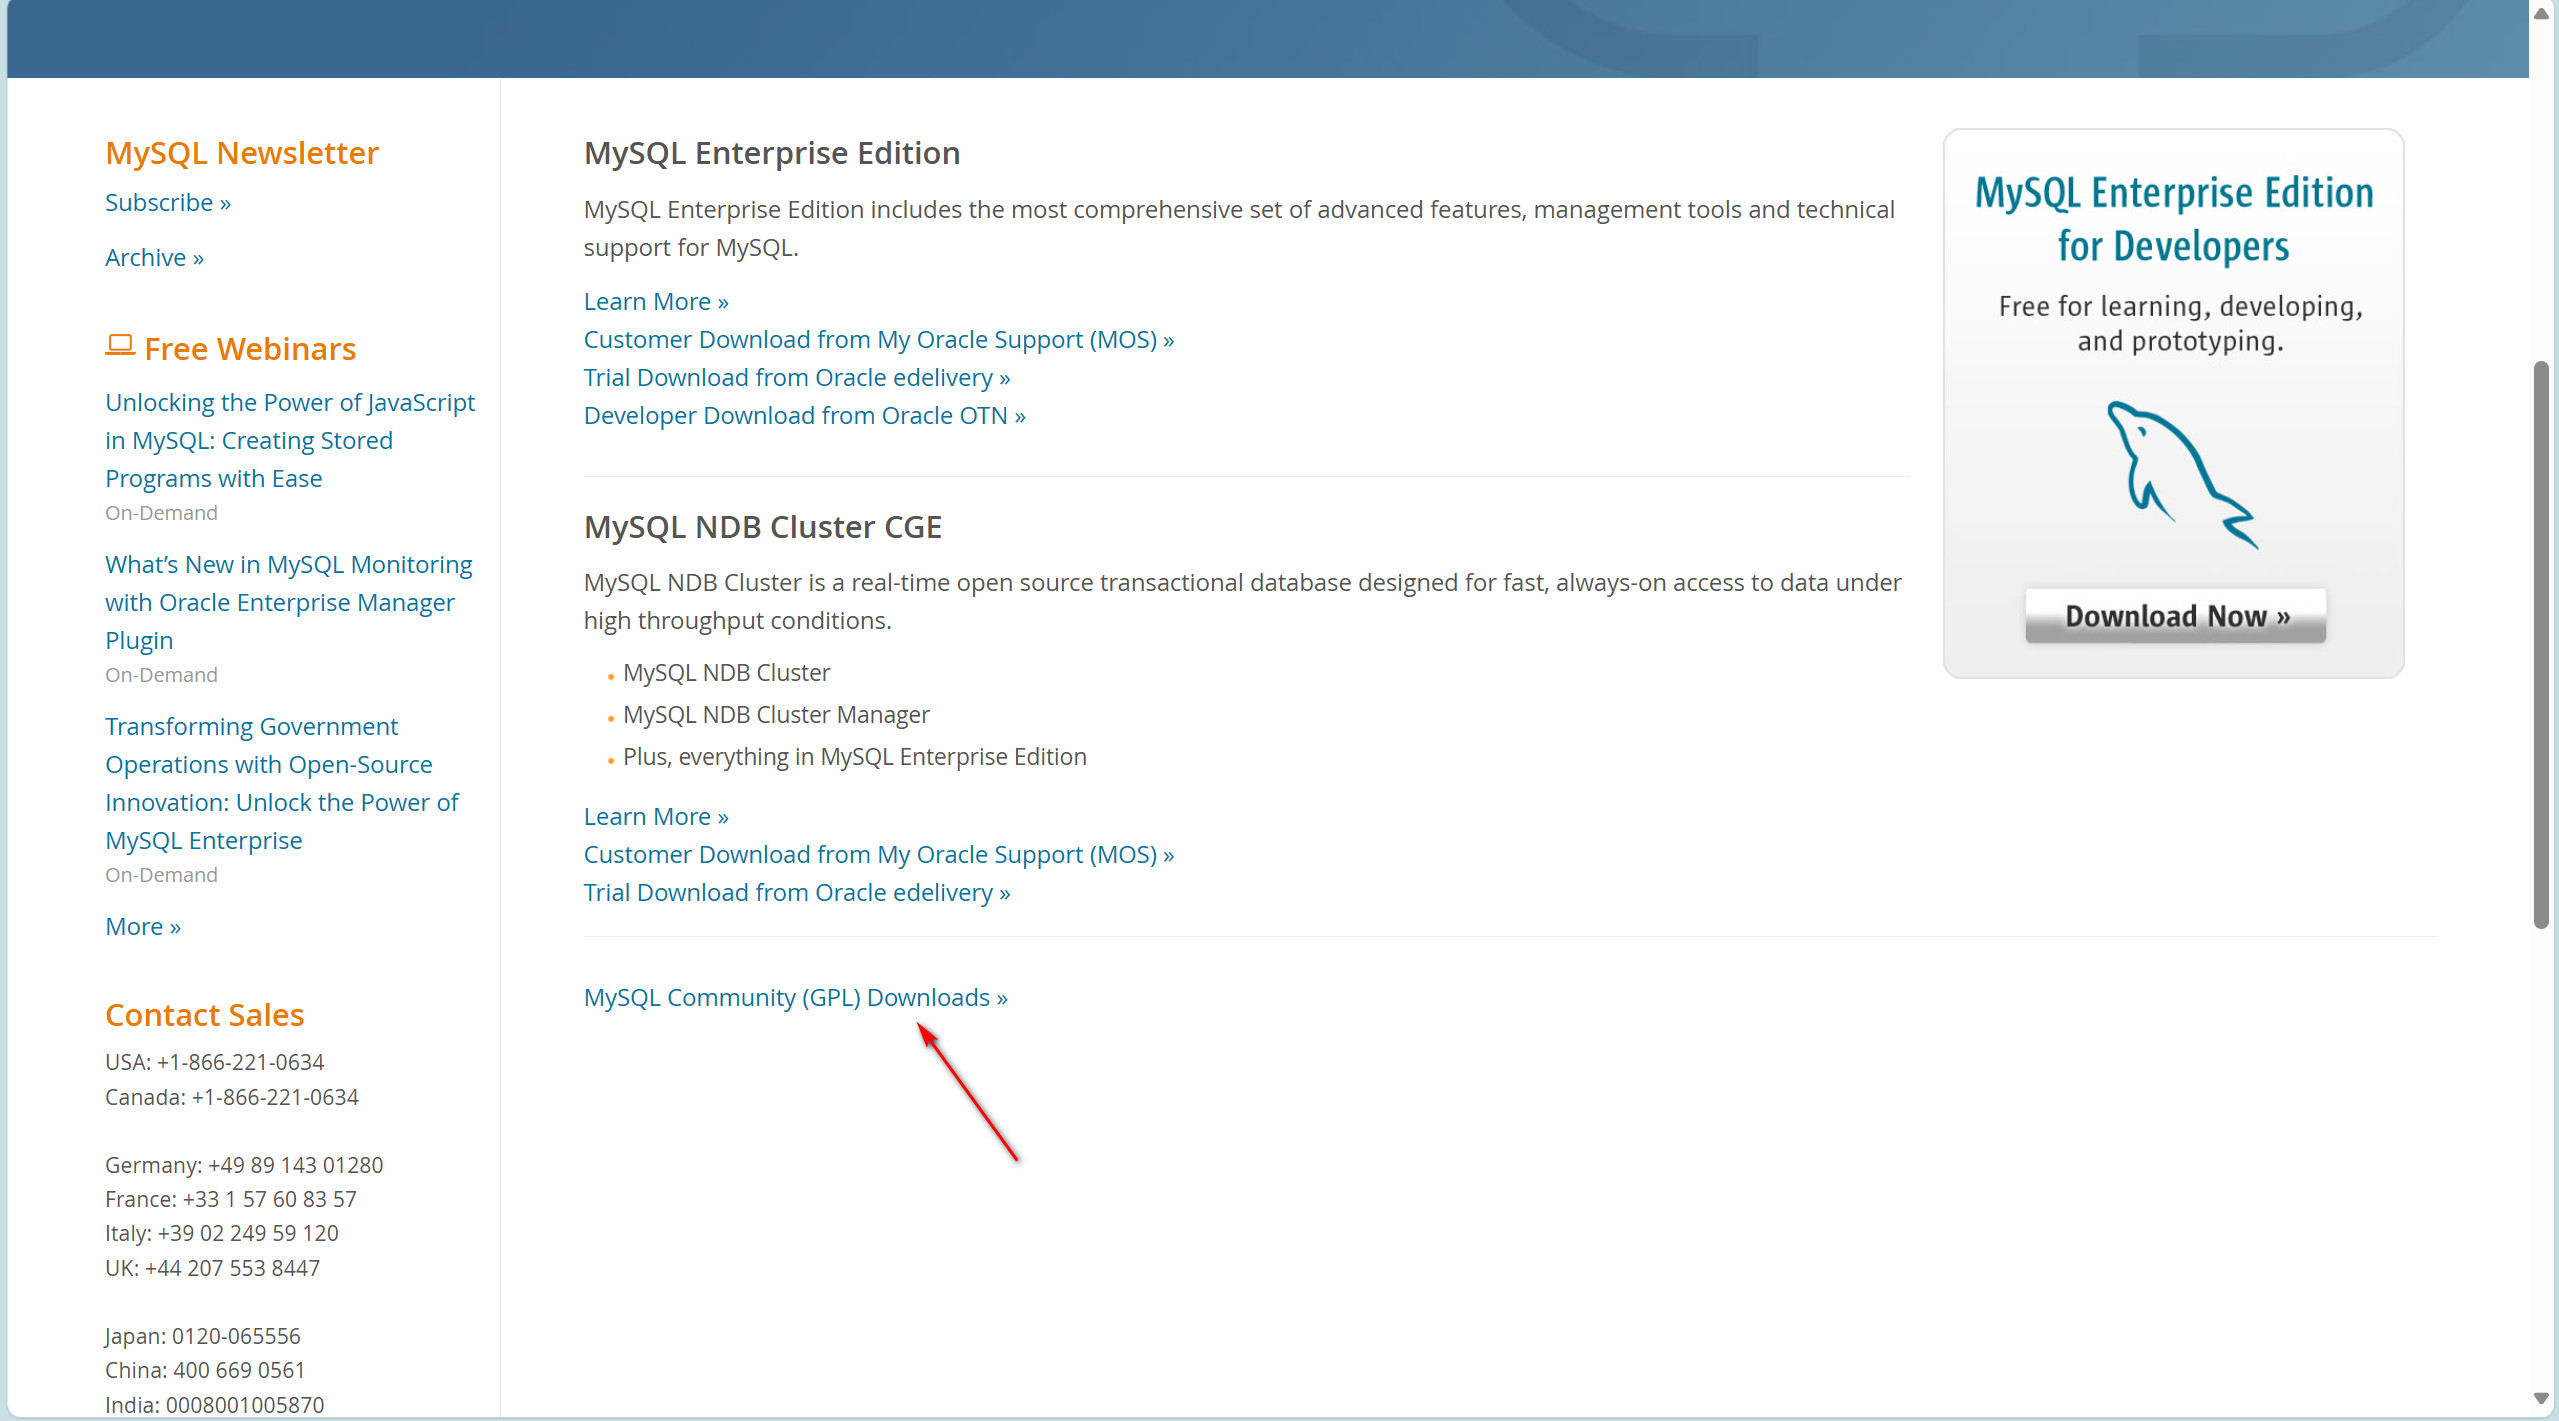Open the newsletter Archive link

click(x=154, y=258)
